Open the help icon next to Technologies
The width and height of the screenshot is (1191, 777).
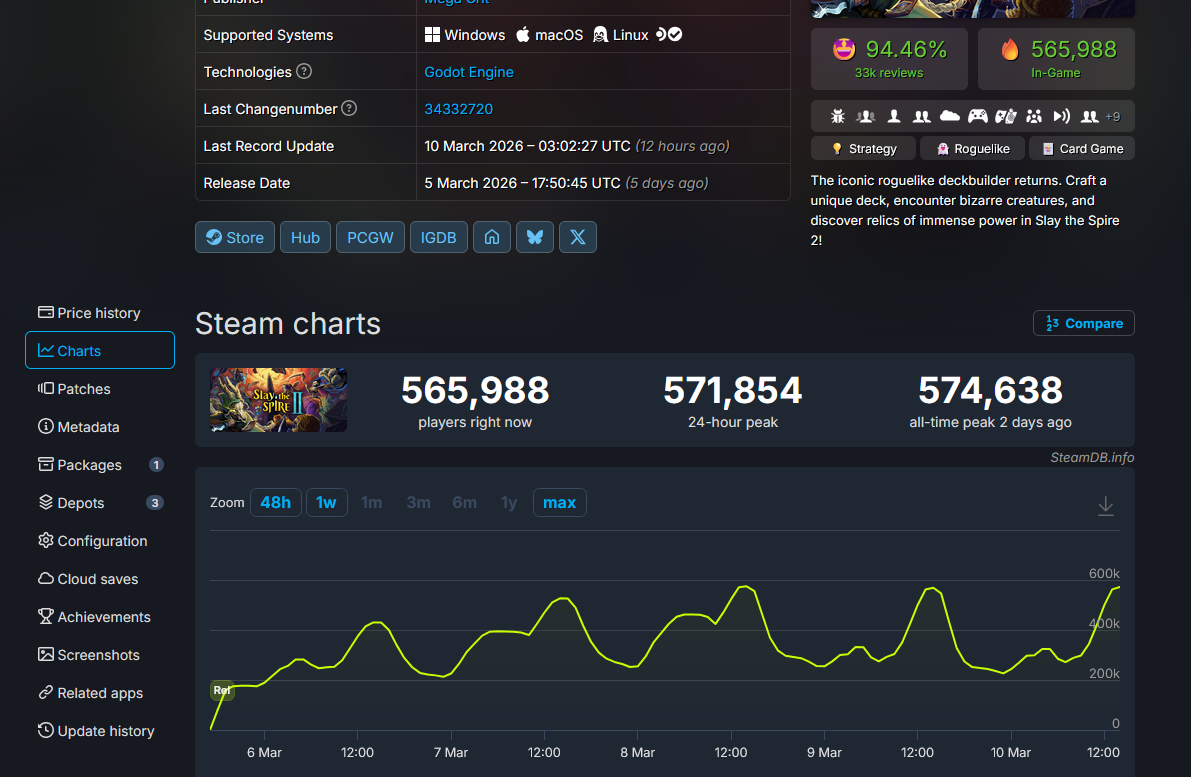[304, 71]
